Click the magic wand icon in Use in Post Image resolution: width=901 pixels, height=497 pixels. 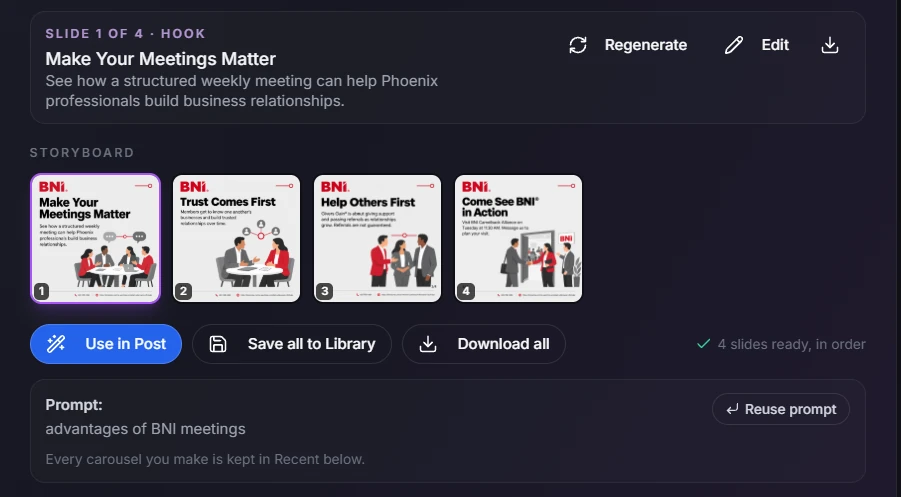click(x=56, y=344)
